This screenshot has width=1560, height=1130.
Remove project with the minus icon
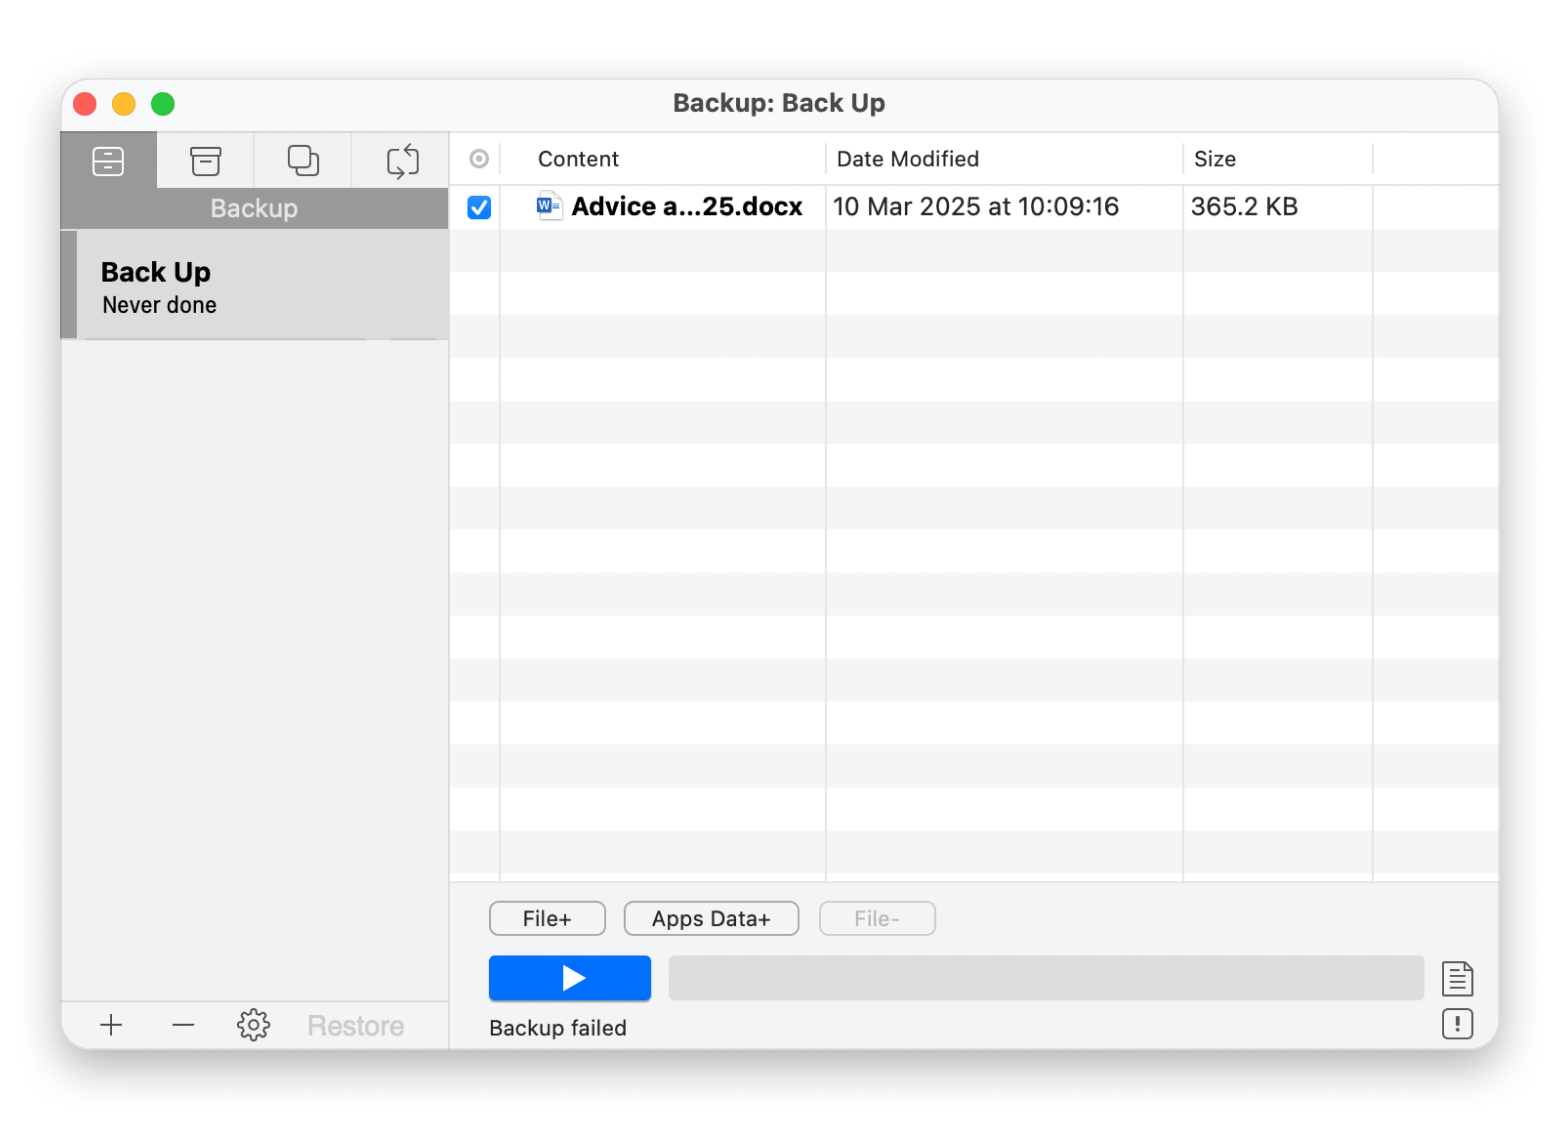tap(183, 1025)
